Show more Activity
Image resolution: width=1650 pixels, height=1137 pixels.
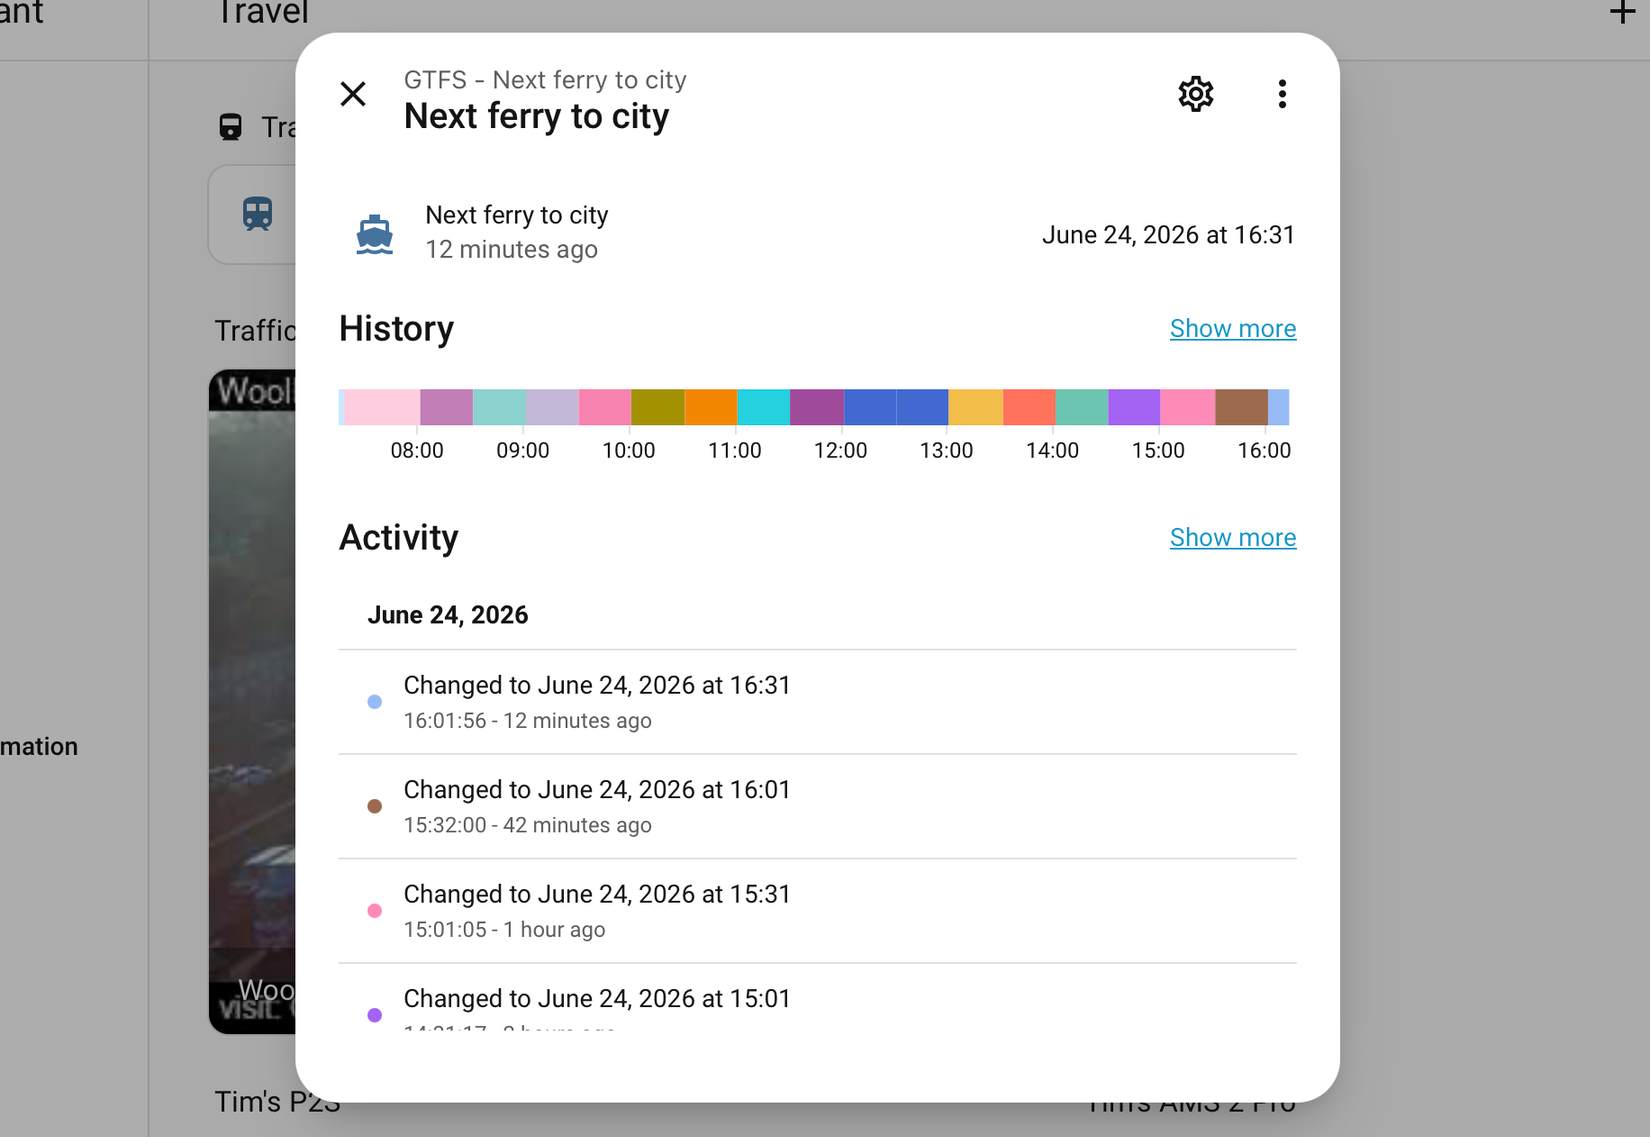point(1233,538)
